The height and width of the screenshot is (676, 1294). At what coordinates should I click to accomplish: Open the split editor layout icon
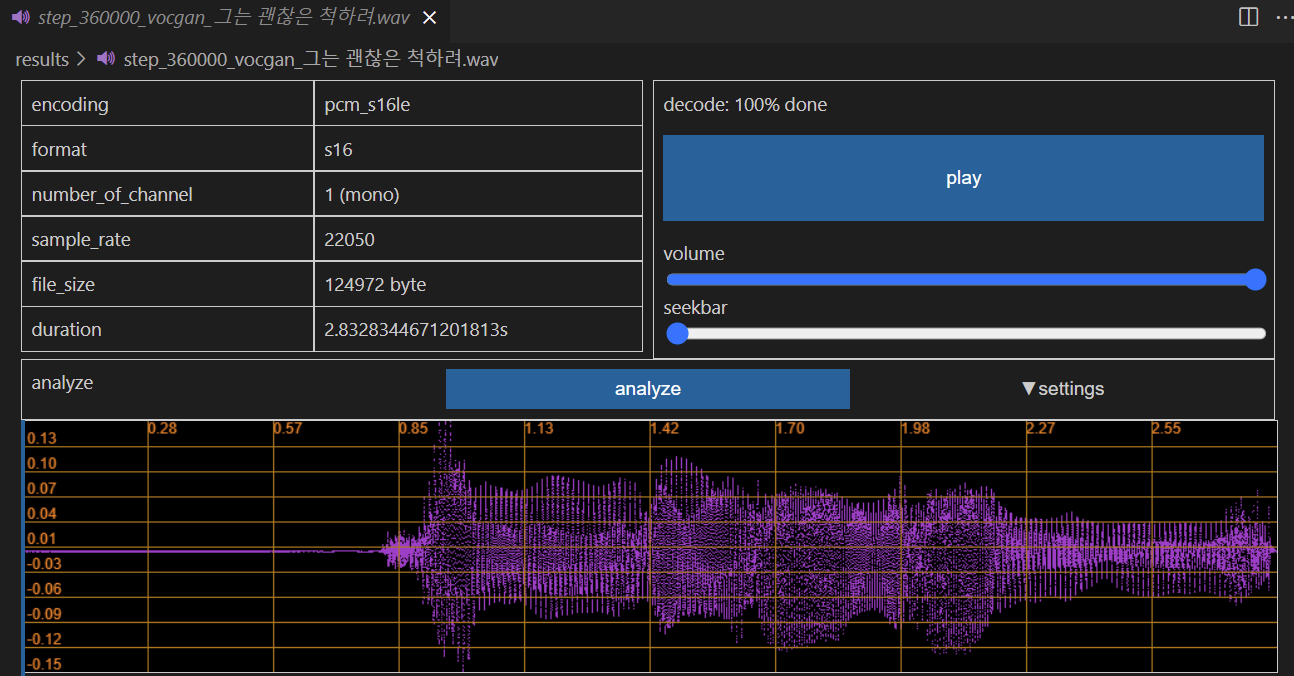point(1247,16)
